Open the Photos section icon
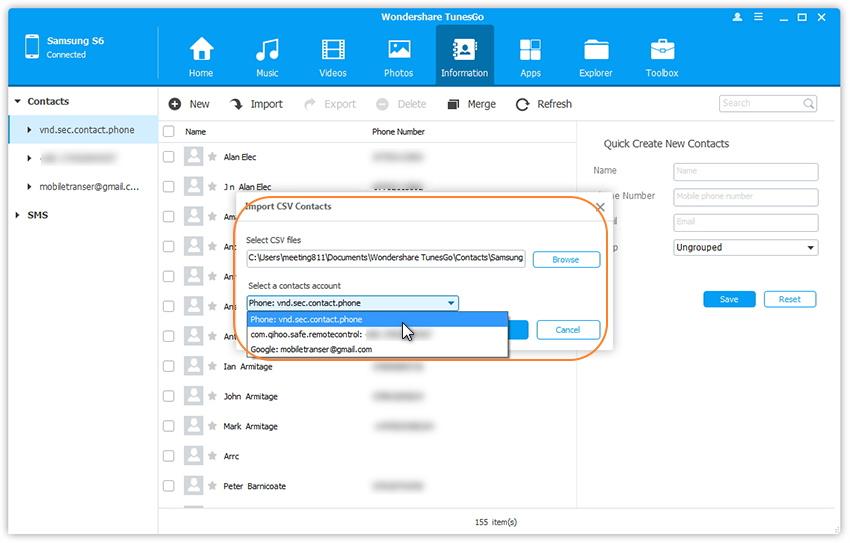The image size is (850, 543). 399,50
